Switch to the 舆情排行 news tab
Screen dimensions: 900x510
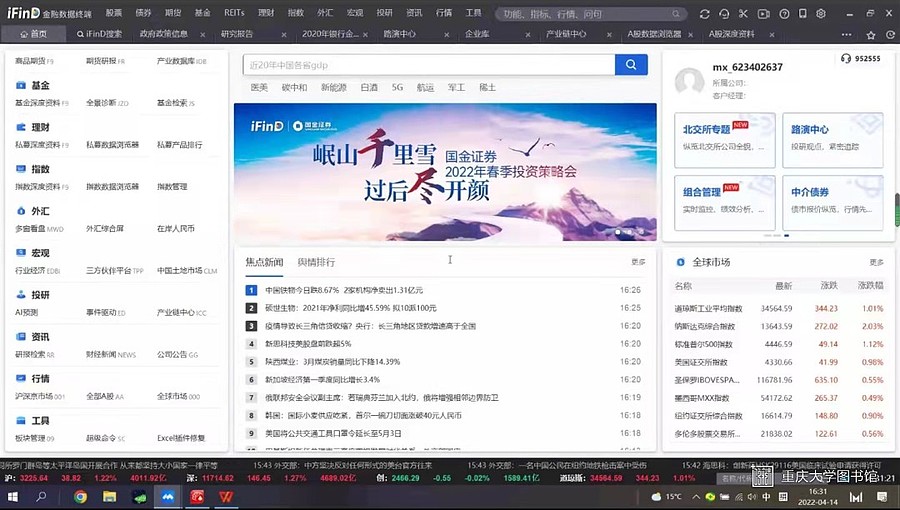point(316,262)
